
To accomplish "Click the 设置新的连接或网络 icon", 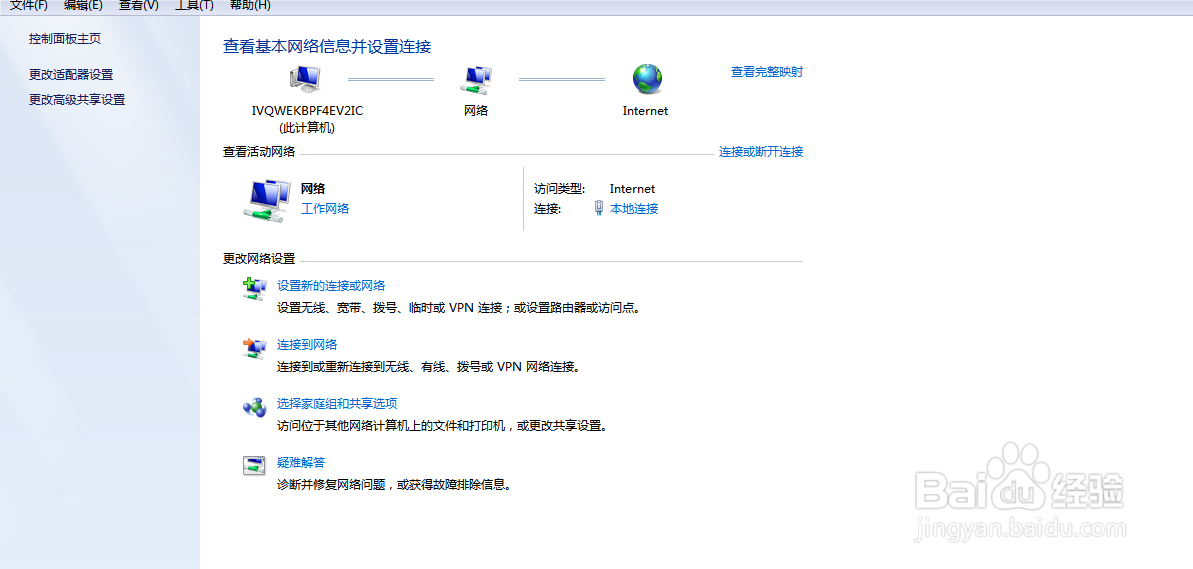I will click(x=254, y=288).
